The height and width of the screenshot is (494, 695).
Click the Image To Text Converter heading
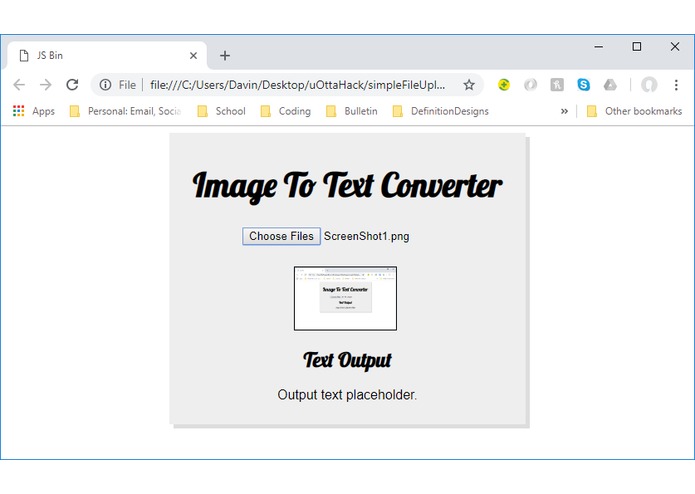point(347,186)
